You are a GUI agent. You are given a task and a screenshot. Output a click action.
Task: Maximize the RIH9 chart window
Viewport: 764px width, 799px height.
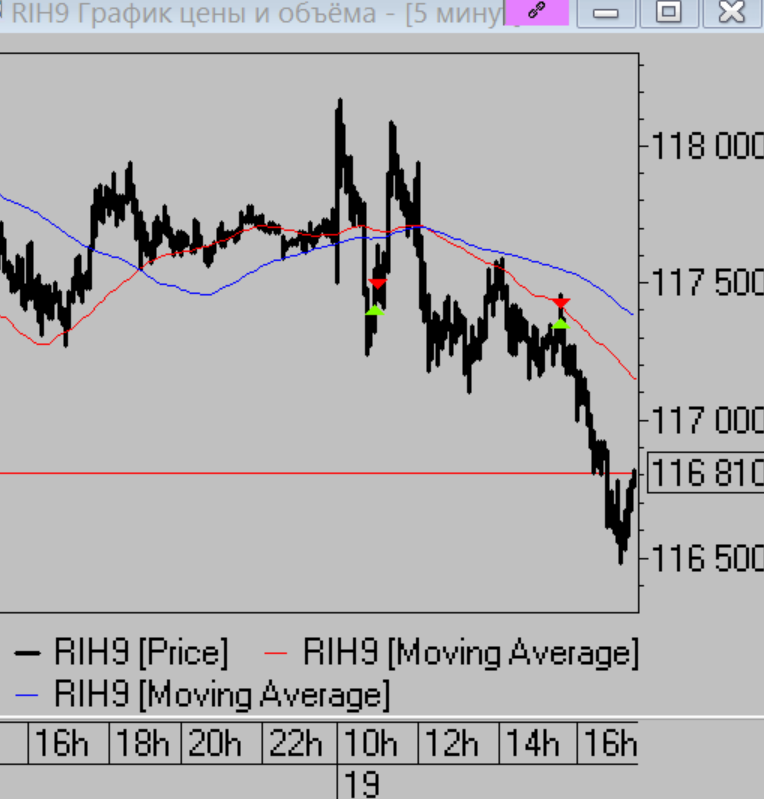click(x=668, y=13)
